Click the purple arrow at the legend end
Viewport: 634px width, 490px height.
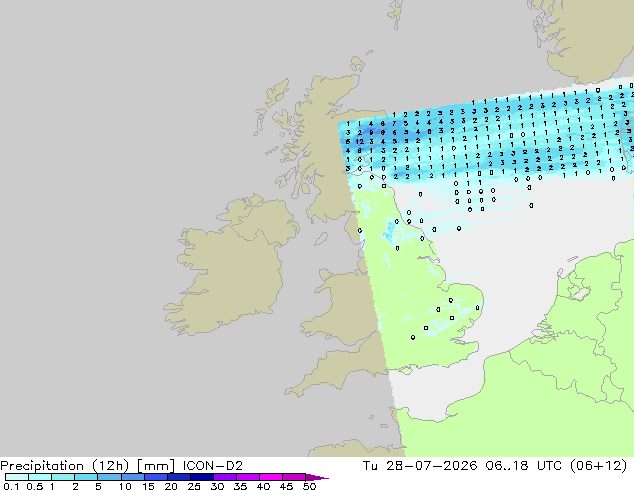(317, 477)
